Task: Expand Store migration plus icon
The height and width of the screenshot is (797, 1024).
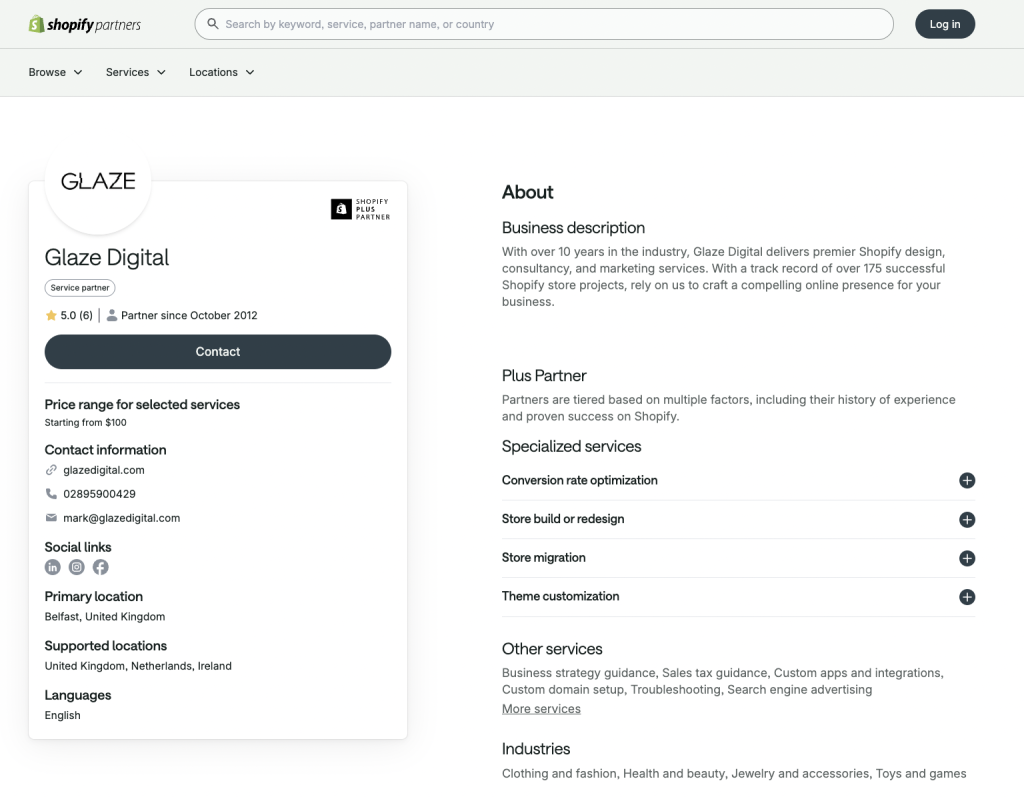Action: [x=967, y=558]
